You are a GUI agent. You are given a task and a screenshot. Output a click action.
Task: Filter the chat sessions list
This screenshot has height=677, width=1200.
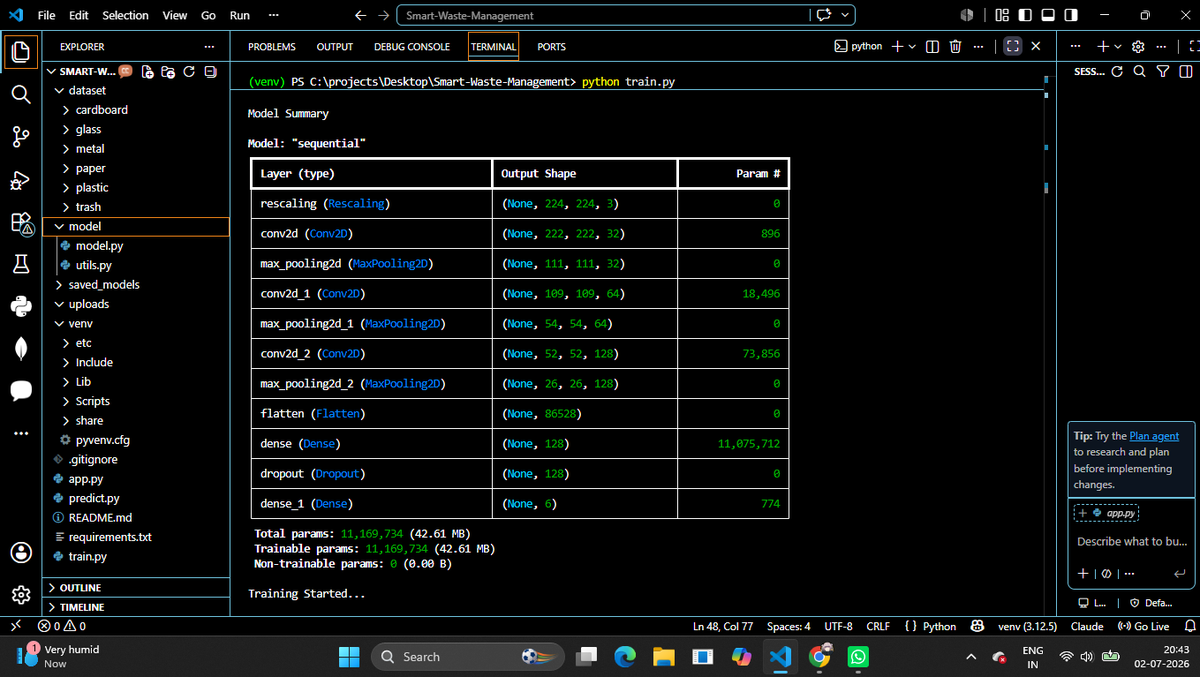[1162, 72]
